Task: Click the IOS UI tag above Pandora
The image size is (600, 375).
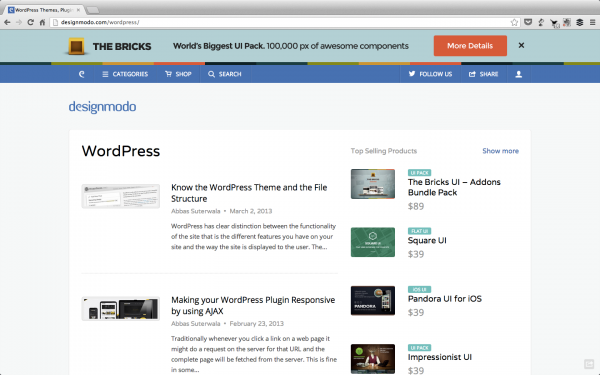Action: (419, 290)
